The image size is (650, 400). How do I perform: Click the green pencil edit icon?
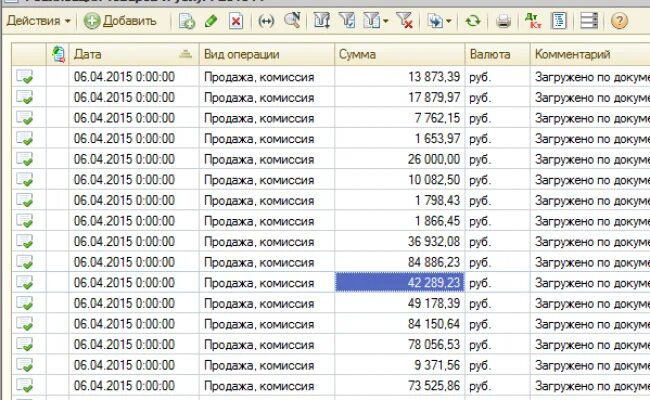211,20
